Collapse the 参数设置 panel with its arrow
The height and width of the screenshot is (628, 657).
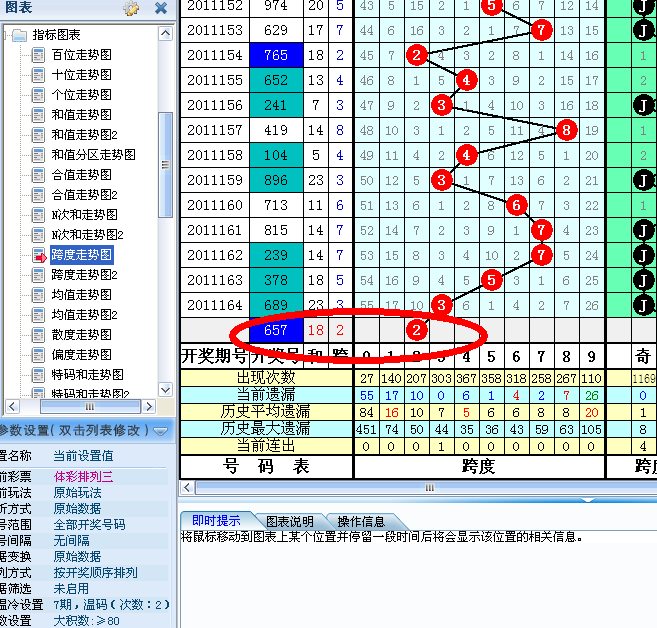point(160,430)
